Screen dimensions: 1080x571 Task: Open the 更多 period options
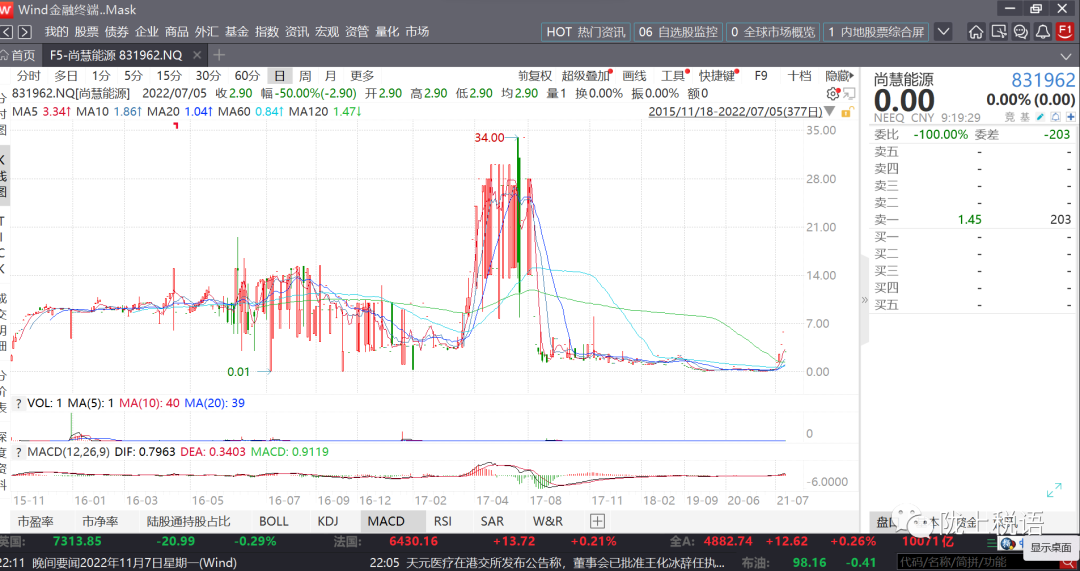[x=362, y=76]
